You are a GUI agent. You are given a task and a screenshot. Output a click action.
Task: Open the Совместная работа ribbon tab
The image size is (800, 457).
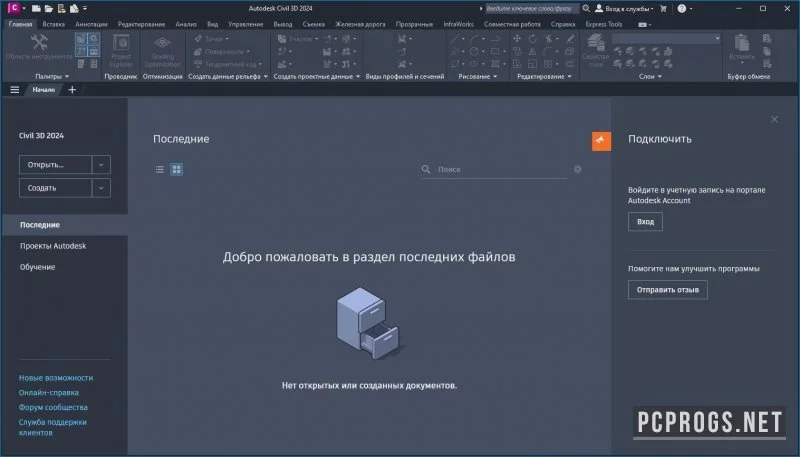pos(512,24)
